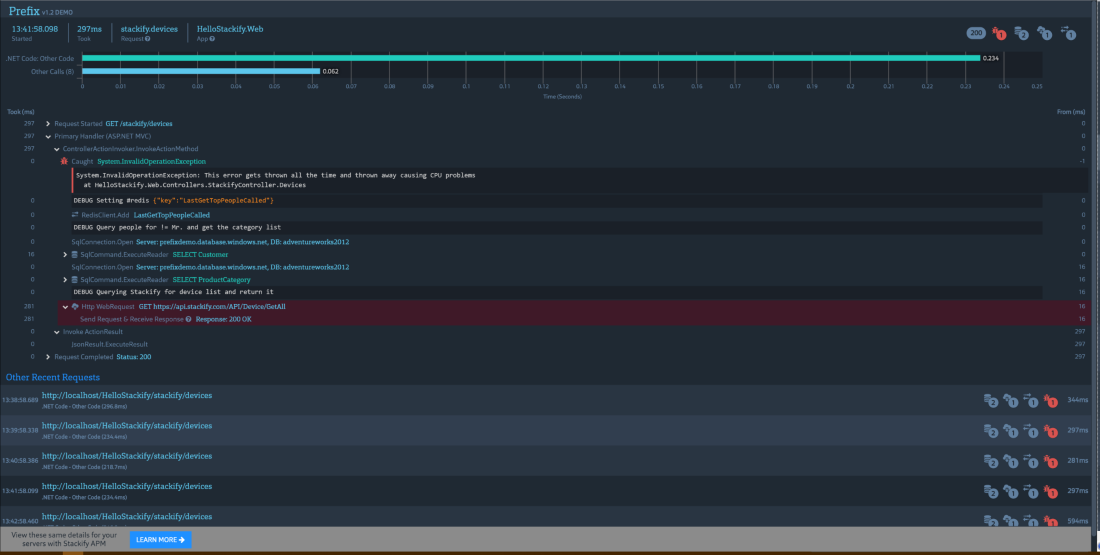This screenshot has height=555, width=1100.
Task: Click arrows icon on 13:39:58.338 request row
Action: pos(1031,430)
